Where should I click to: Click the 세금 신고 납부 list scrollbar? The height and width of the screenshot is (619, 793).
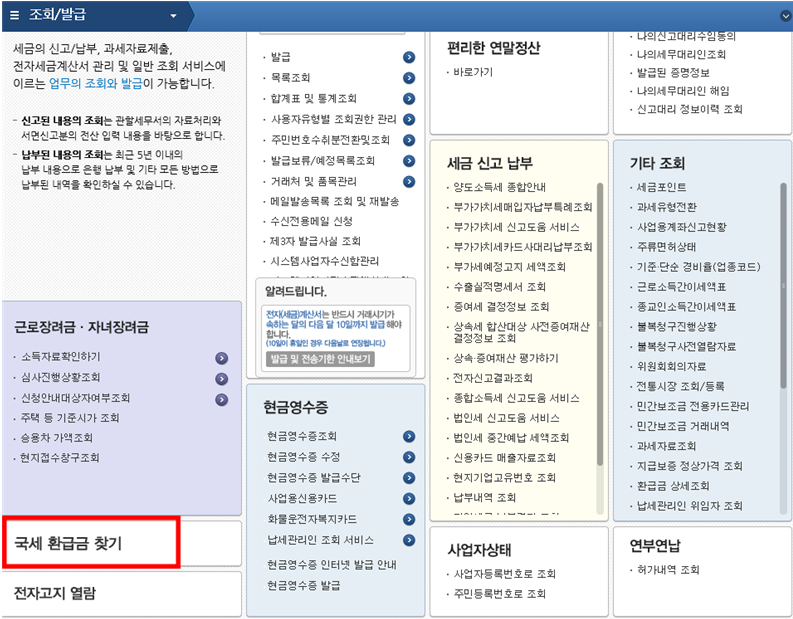(x=600, y=324)
